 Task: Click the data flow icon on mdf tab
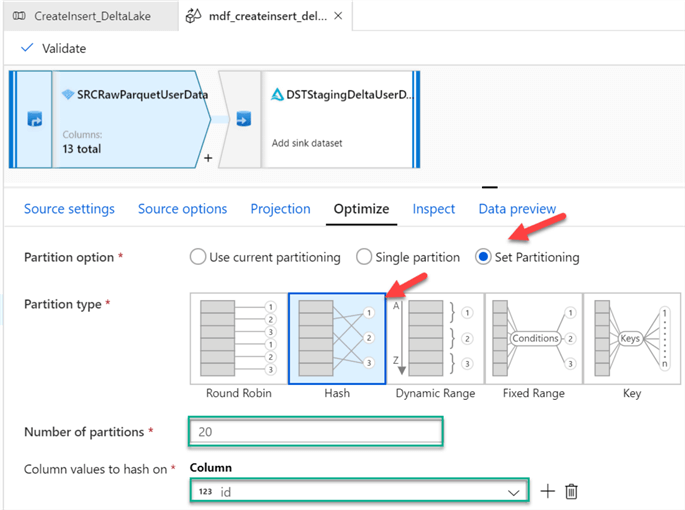194,16
